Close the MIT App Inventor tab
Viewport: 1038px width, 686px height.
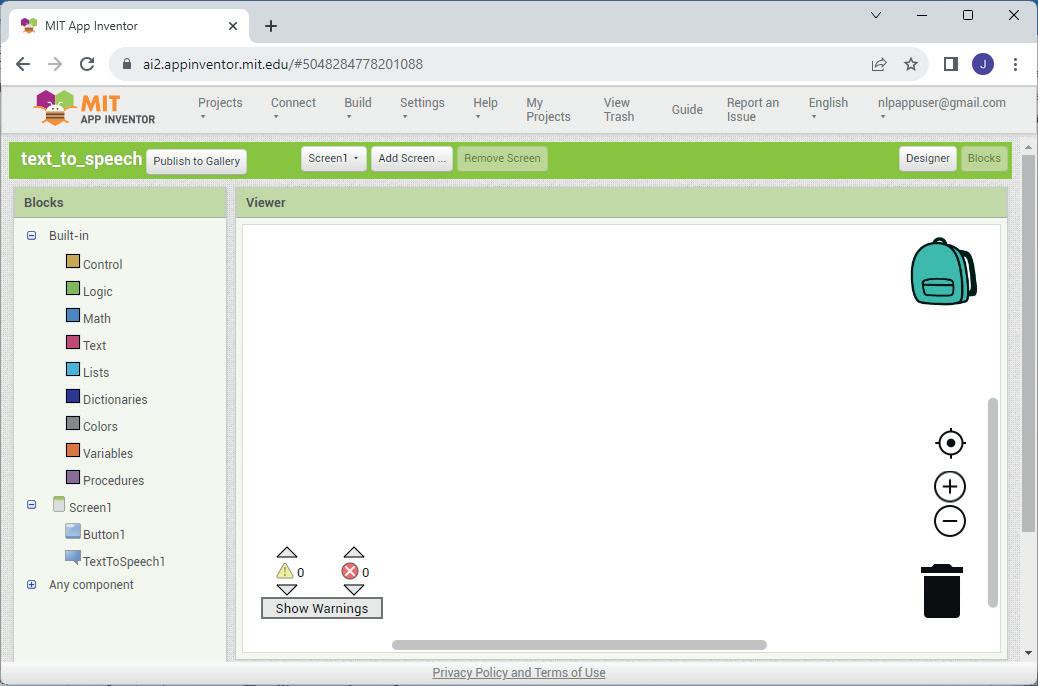(232, 26)
